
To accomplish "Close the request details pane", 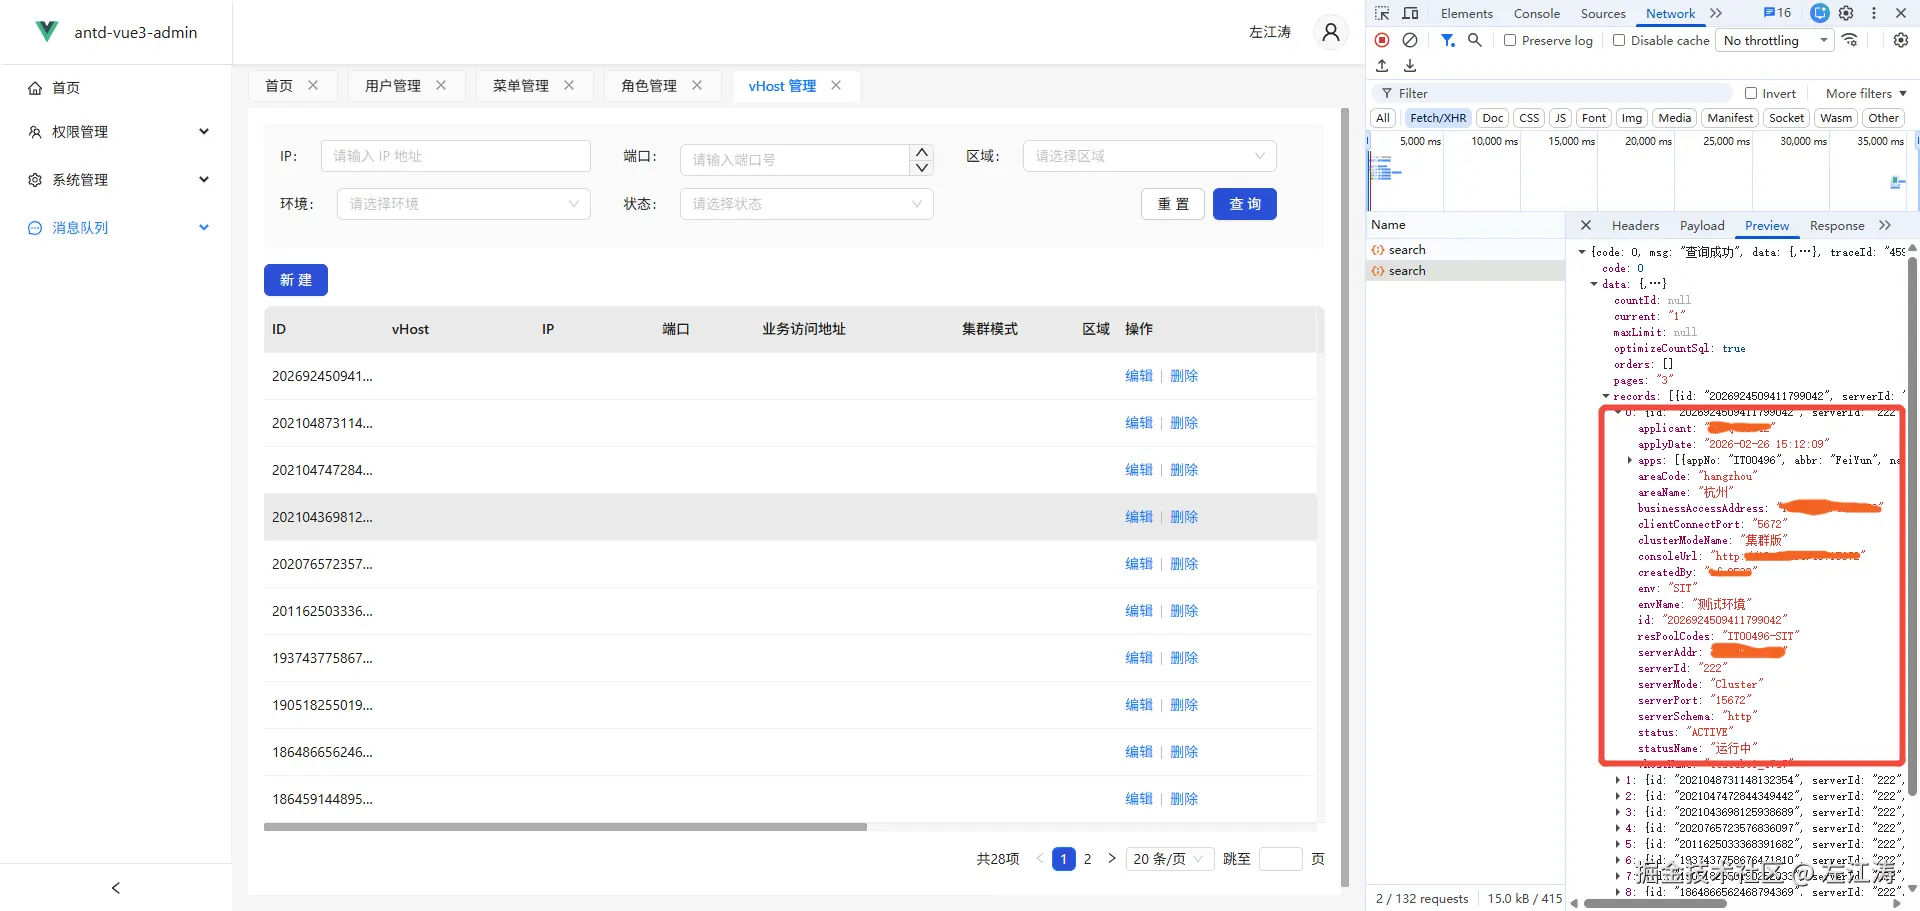I will [x=1586, y=225].
